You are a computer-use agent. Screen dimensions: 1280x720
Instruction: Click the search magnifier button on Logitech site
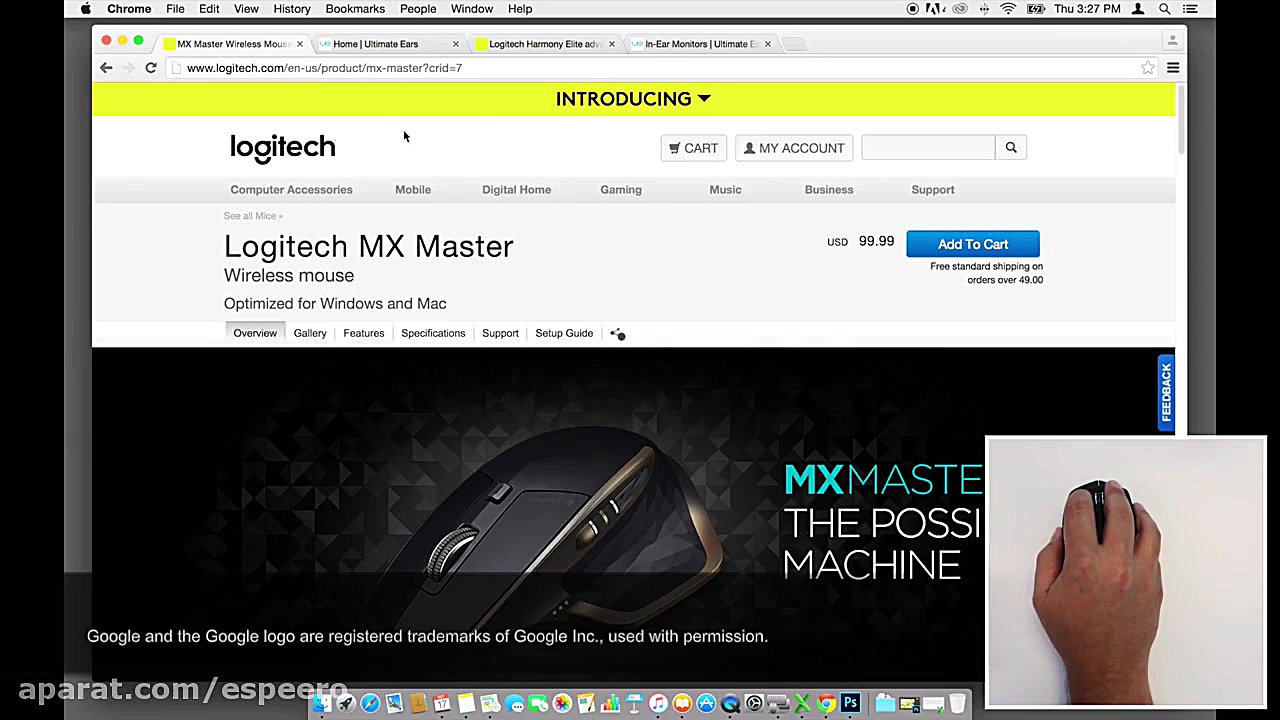pyautogui.click(x=1011, y=148)
